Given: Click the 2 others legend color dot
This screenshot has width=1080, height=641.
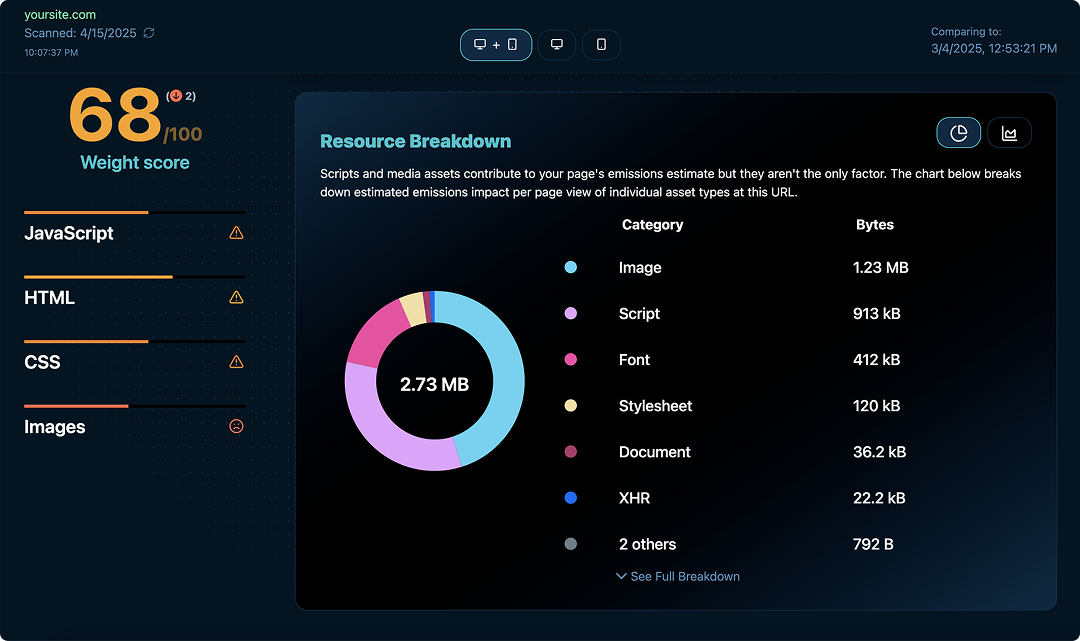Looking at the screenshot, I should [570, 544].
